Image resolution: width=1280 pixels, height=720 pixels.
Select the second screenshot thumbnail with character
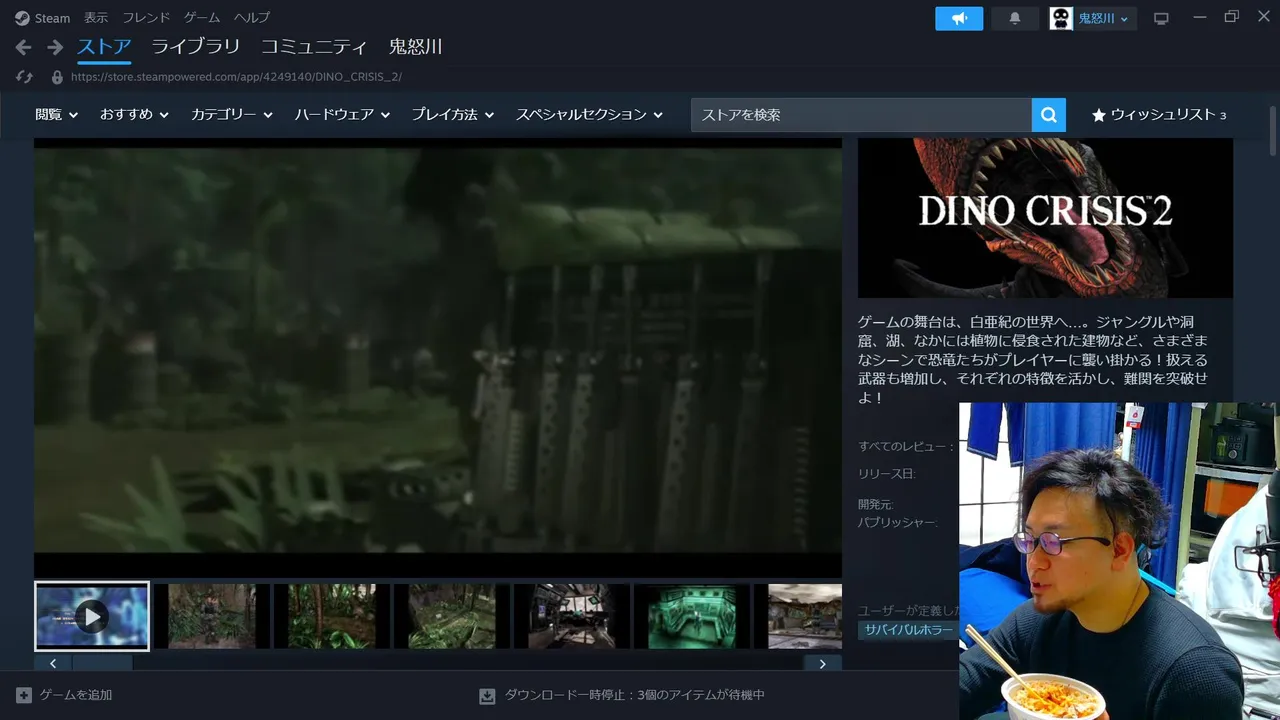(212, 616)
